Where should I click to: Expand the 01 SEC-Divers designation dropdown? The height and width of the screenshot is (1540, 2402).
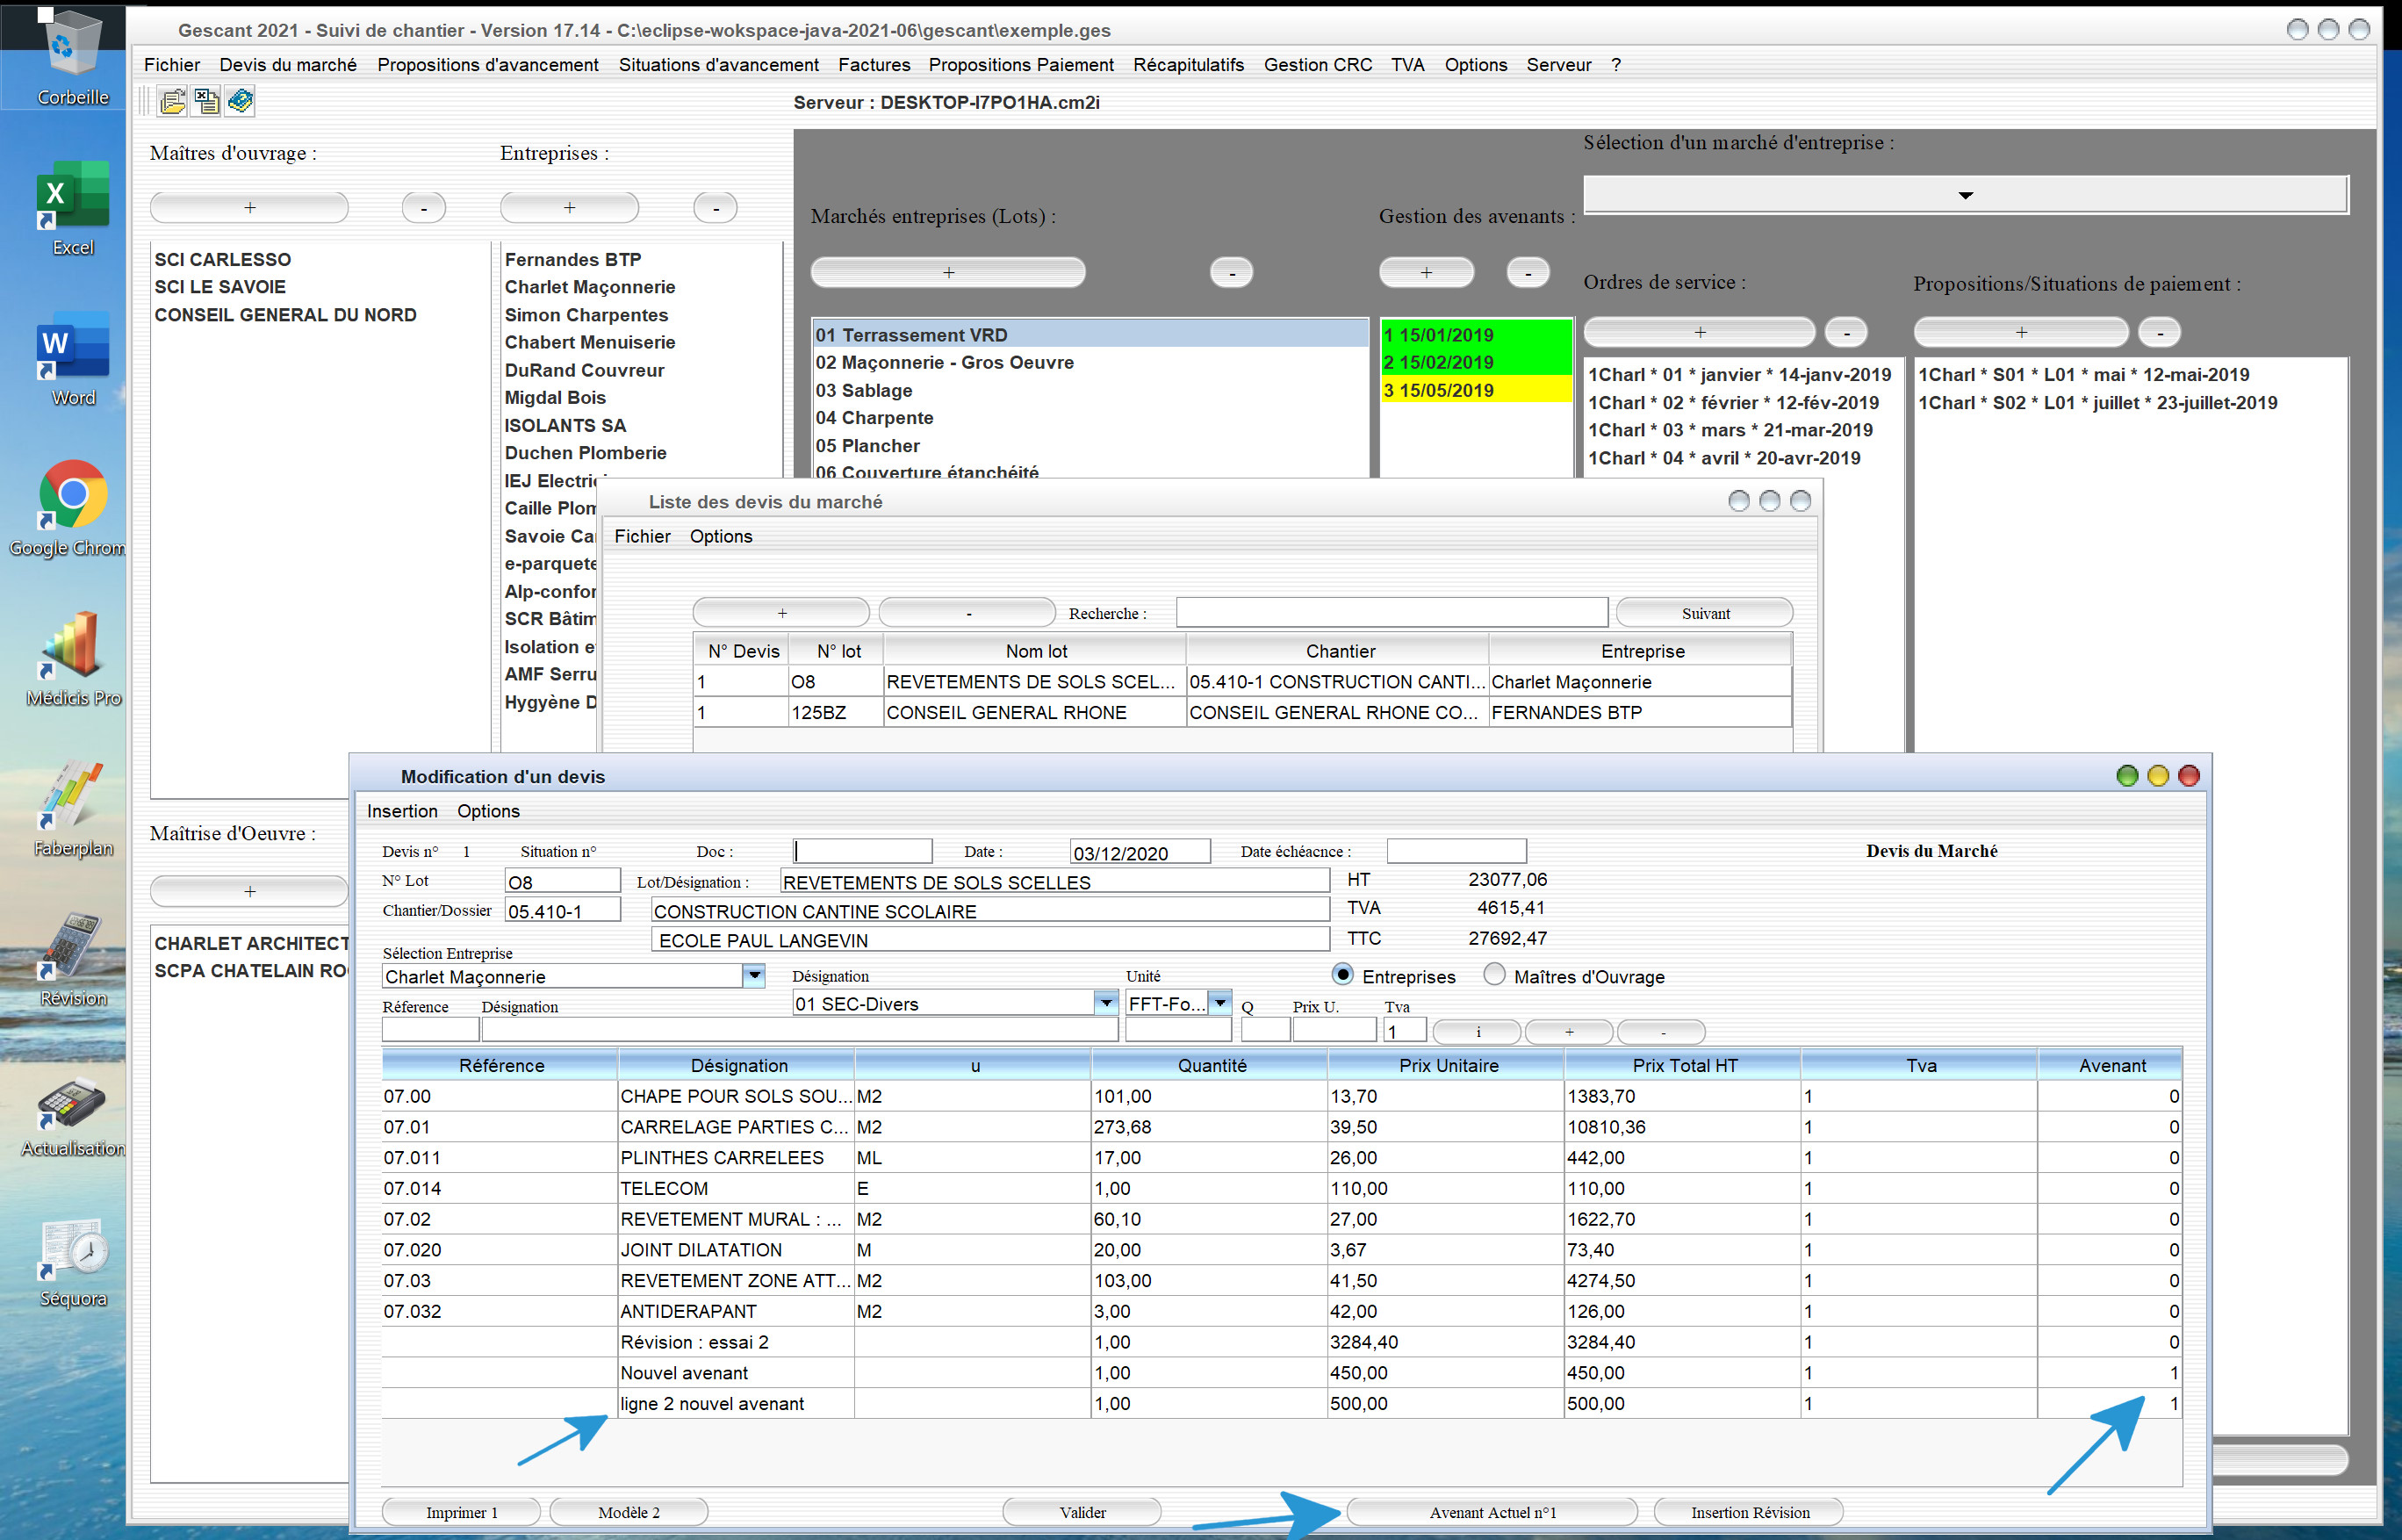coord(1105,1002)
